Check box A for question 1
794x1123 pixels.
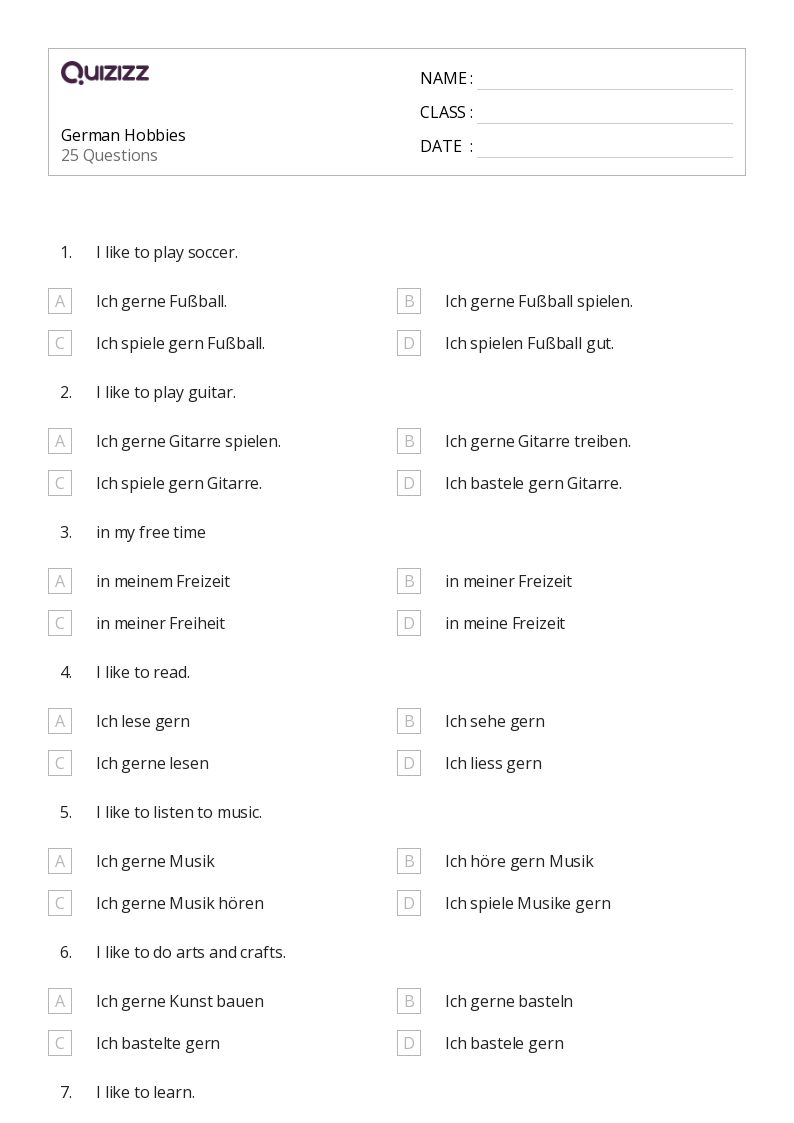pyautogui.click(x=60, y=302)
